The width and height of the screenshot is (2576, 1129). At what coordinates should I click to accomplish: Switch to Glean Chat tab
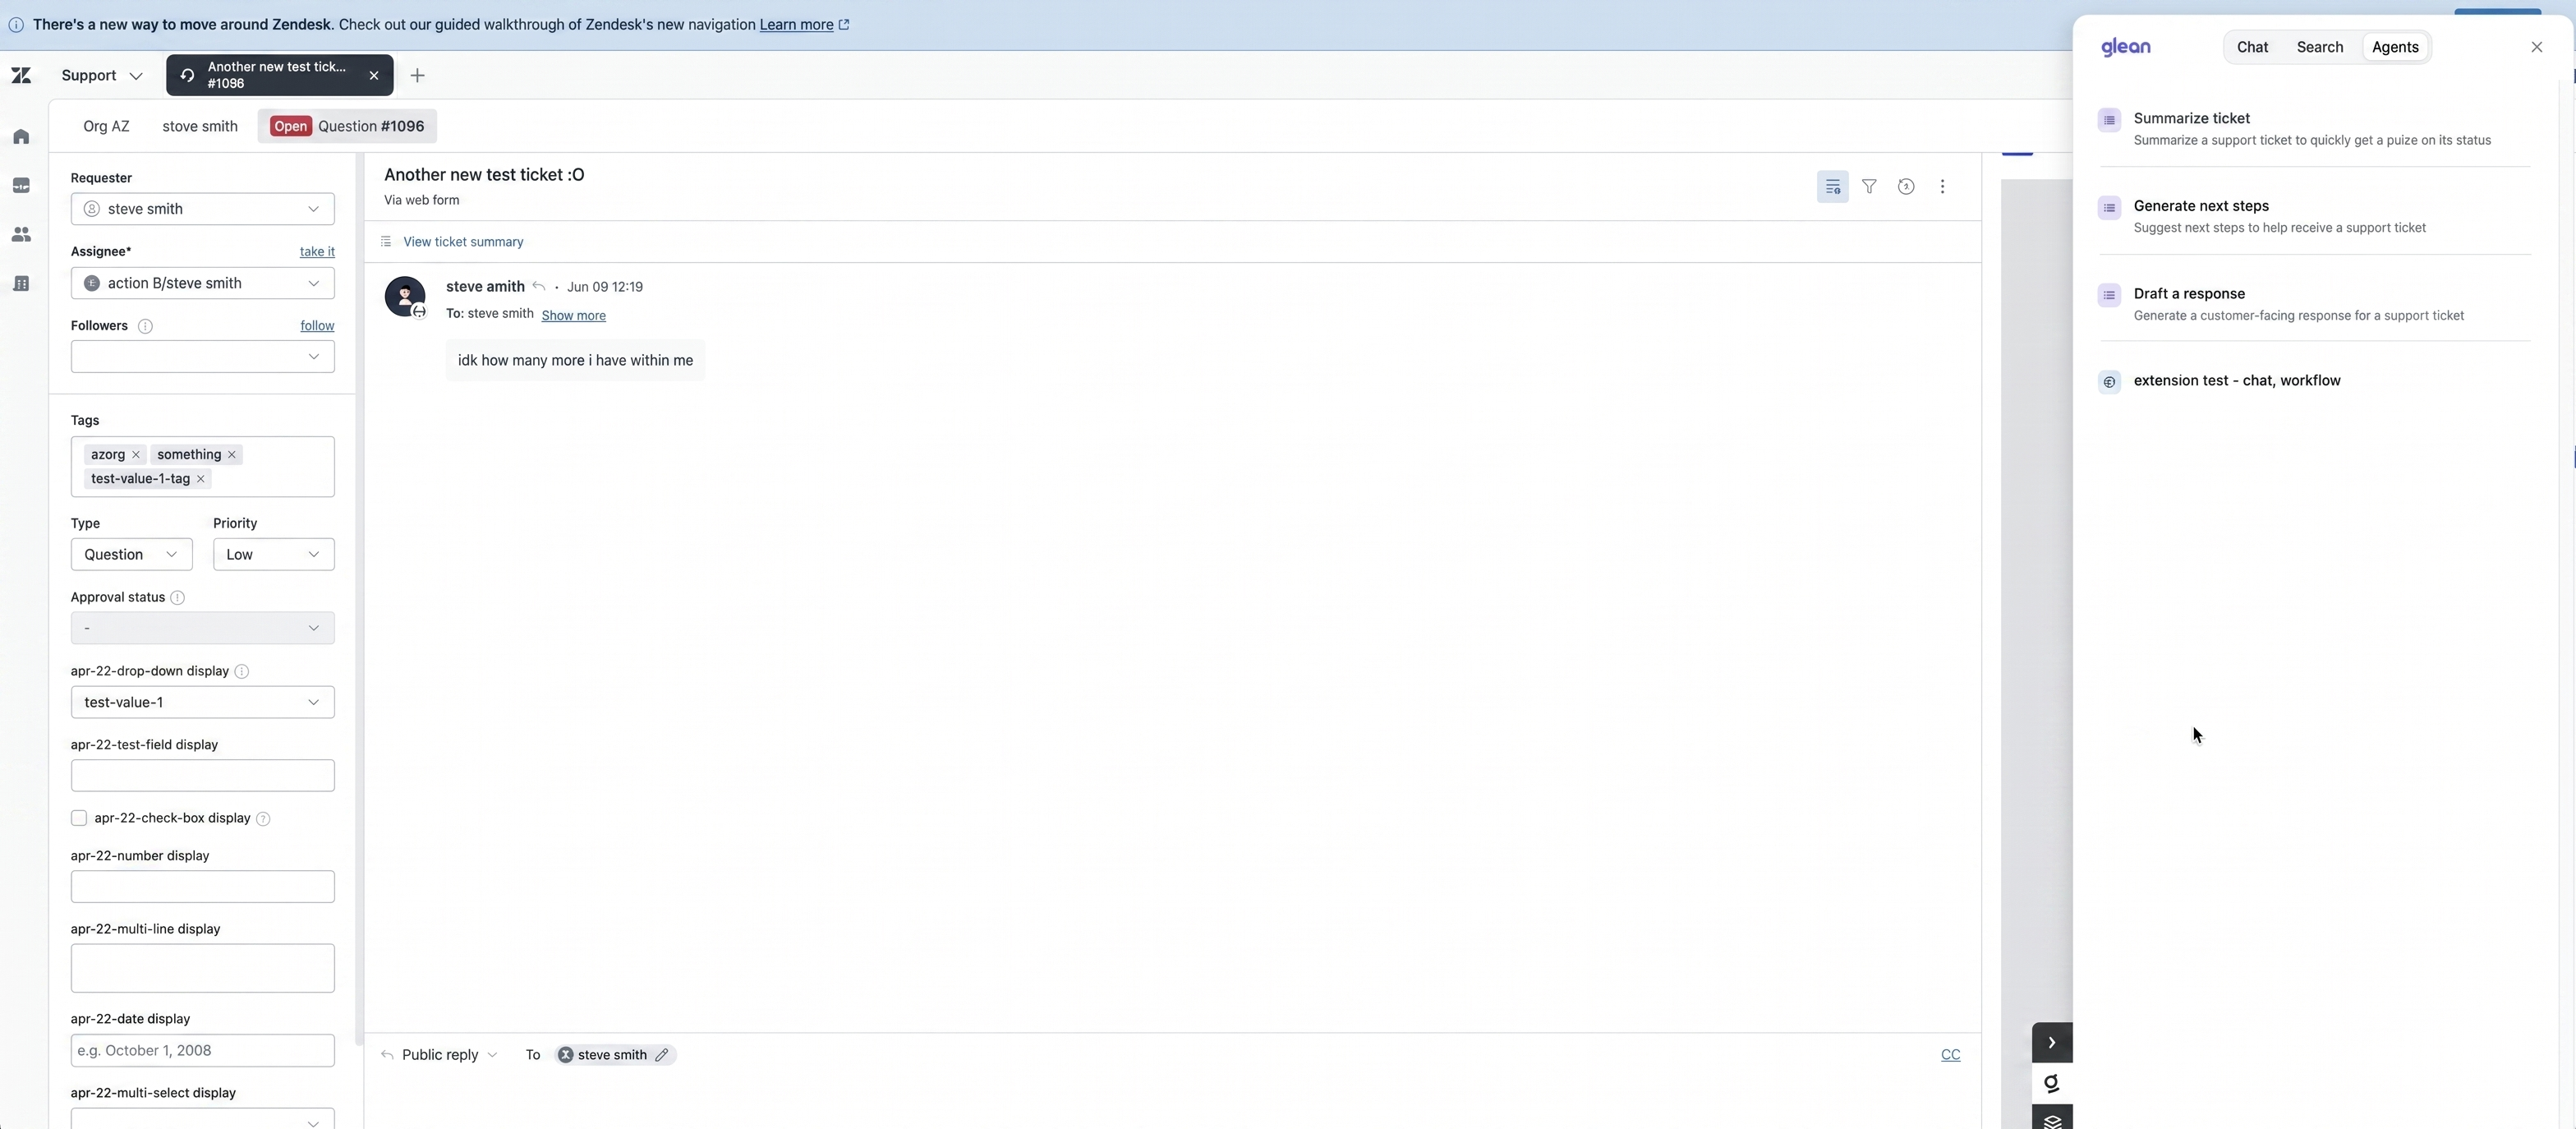[2252, 47]
